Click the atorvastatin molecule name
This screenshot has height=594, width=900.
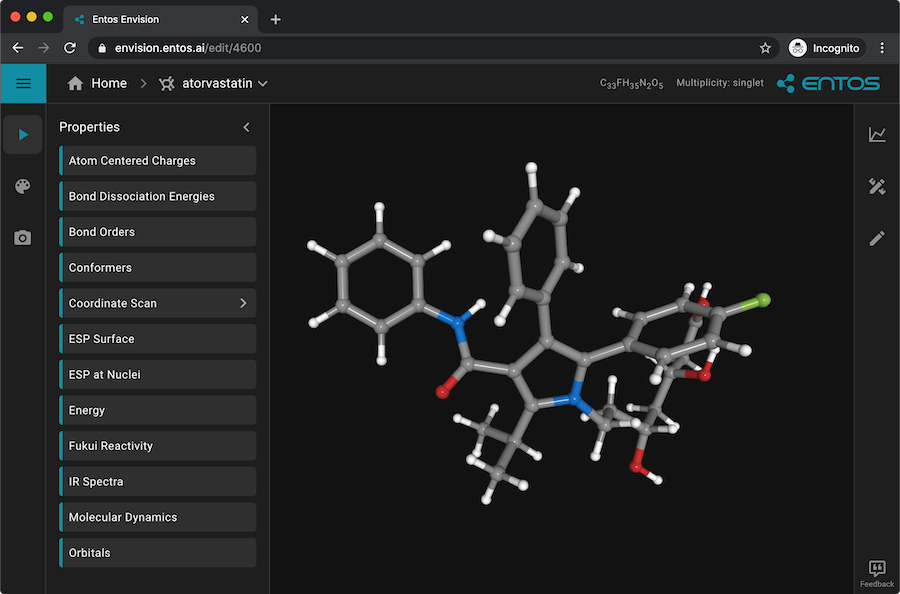click(x=217, y=84)
